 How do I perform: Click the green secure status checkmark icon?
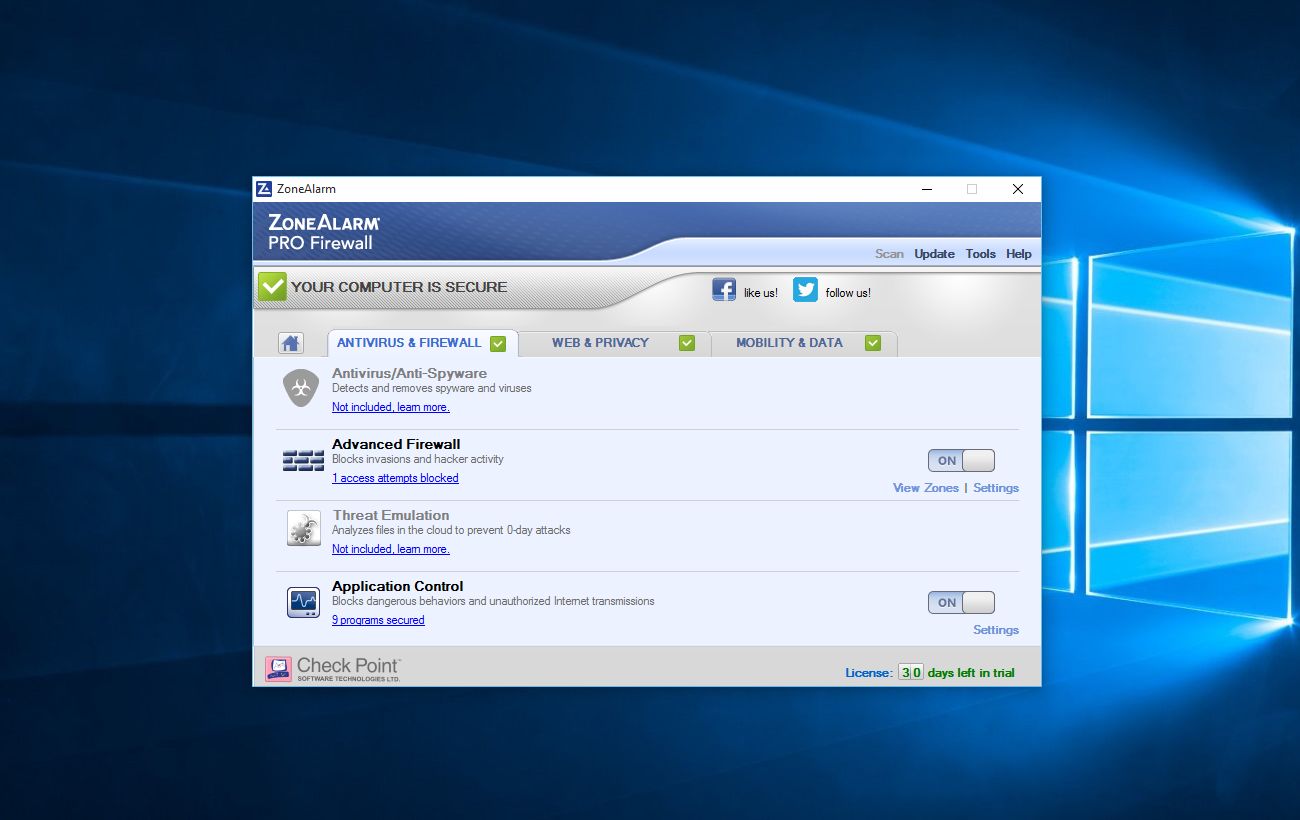pos(272,286)
